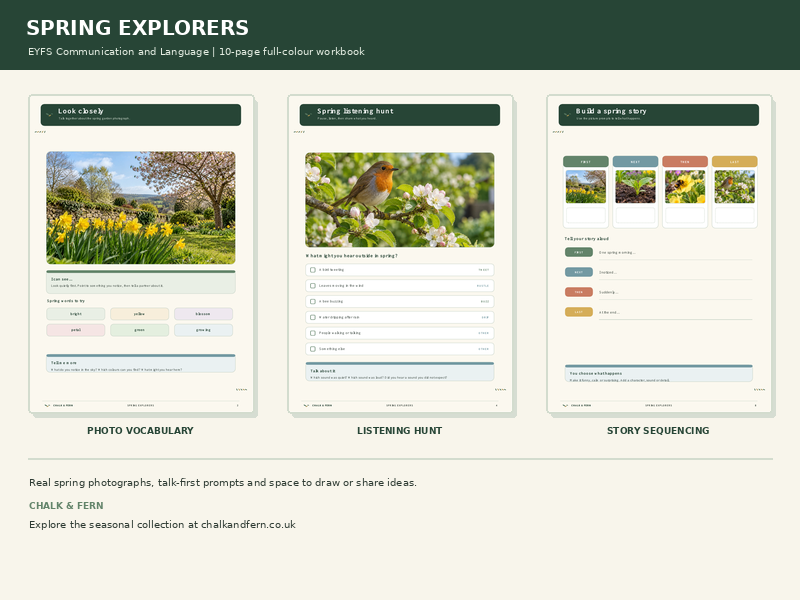Click the 'Tell your story aloud' heading
This screenshot has width=800, height=600.
(x=587, y=239)
